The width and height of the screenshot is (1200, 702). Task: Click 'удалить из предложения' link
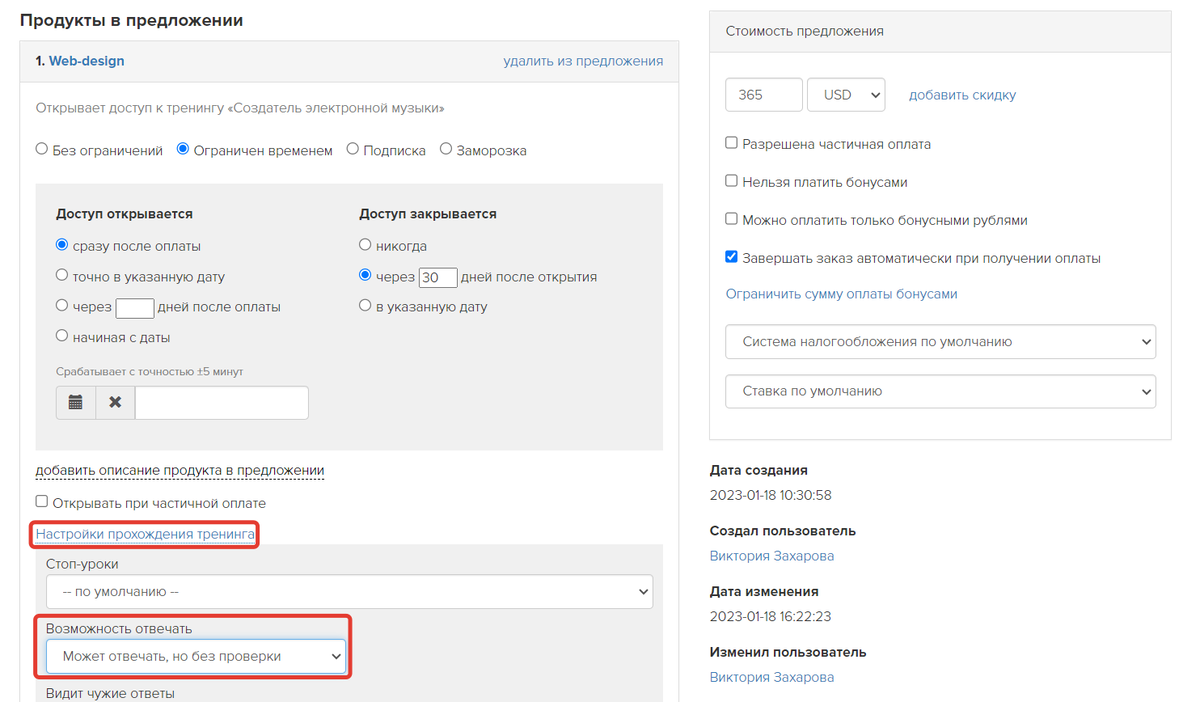(583, 61)
